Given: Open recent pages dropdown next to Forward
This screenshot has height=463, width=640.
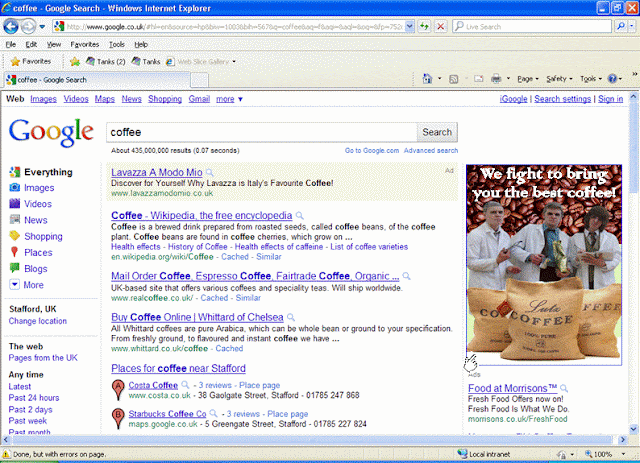Looking at the screenshot, I should [x=42, y=27].
